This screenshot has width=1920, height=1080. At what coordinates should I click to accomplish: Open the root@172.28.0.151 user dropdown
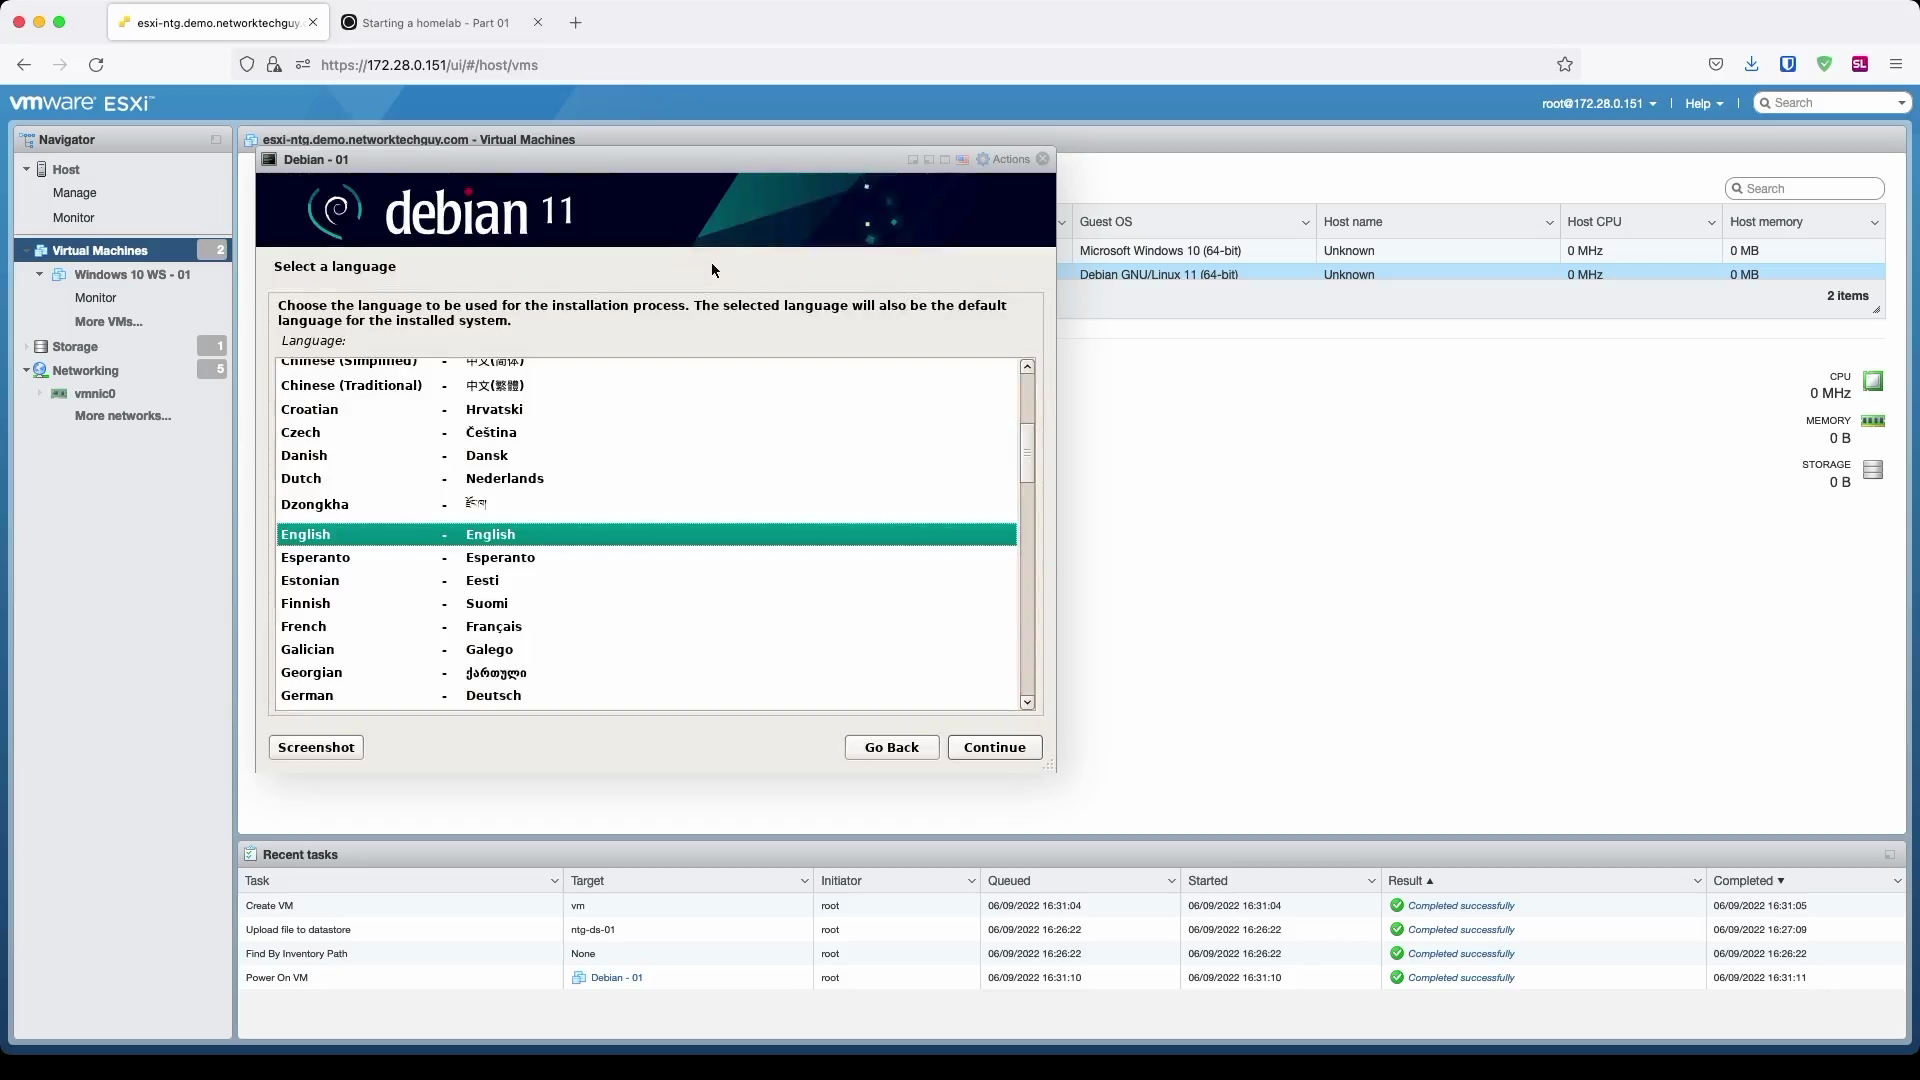1599,103
